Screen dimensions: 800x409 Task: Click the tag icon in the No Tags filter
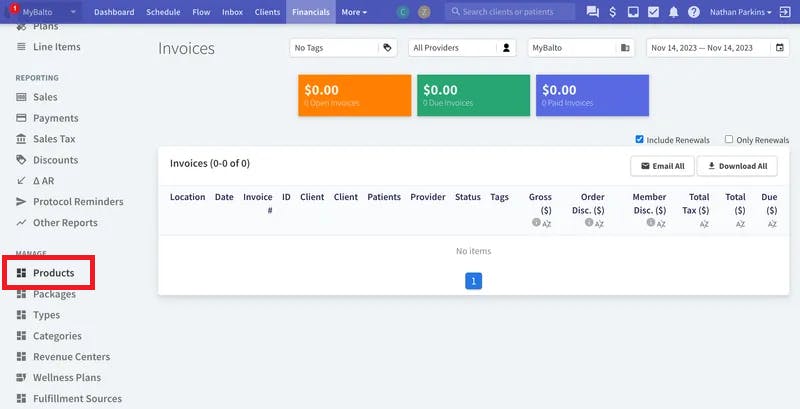pyautogui.click(x=387, y=47)
